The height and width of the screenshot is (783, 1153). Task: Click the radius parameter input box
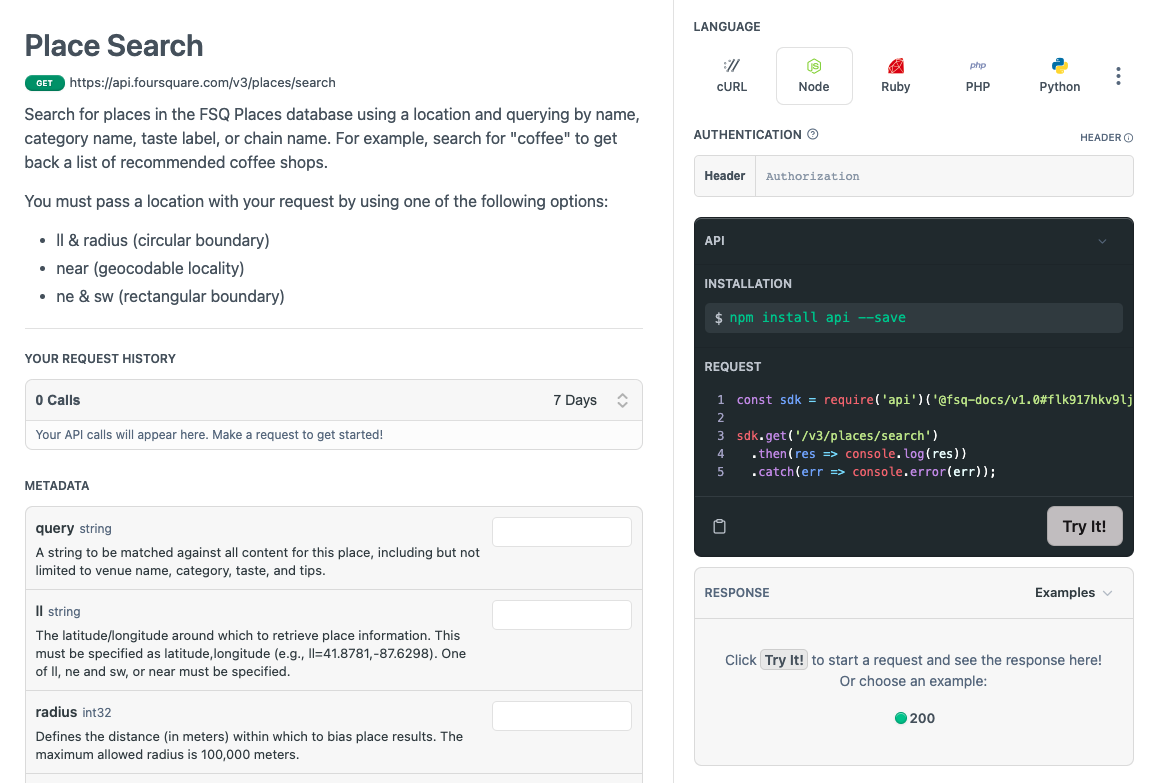pyautogui.click(x=562, y=716)
